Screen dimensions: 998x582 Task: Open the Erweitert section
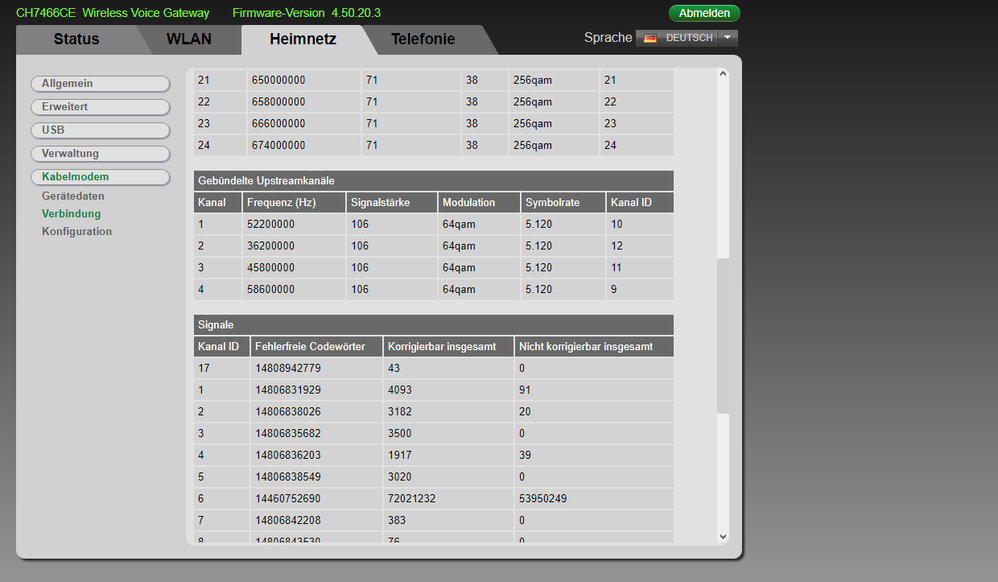tap(101, 107)
